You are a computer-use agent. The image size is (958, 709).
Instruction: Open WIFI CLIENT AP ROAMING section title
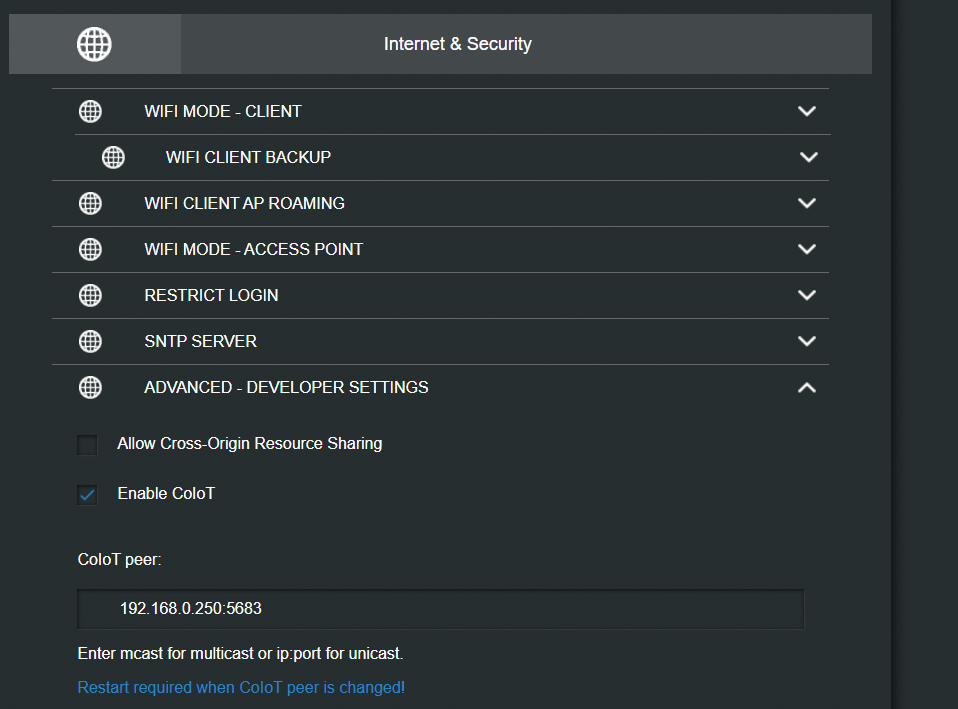244,203
